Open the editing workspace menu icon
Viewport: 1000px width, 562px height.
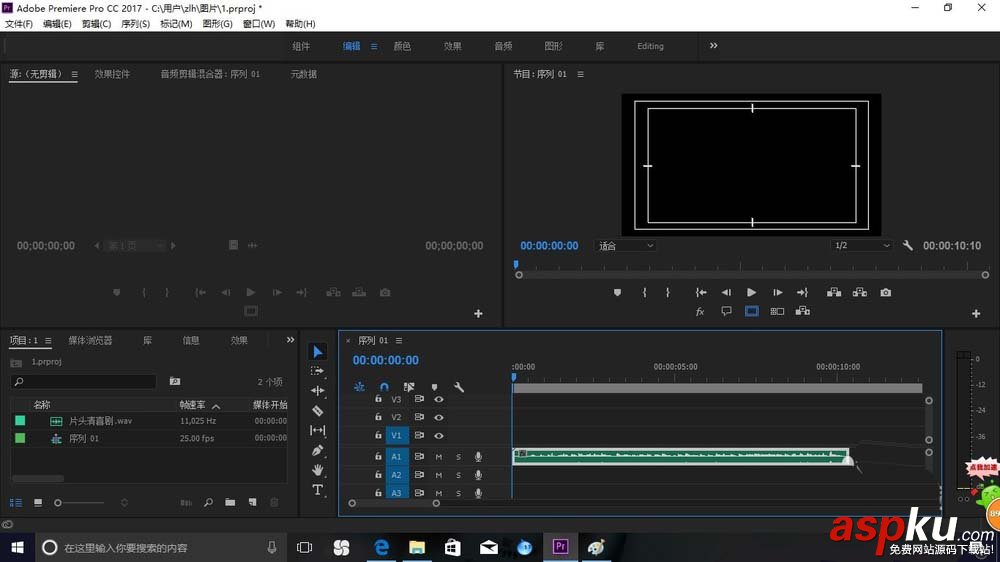(374, 47)
